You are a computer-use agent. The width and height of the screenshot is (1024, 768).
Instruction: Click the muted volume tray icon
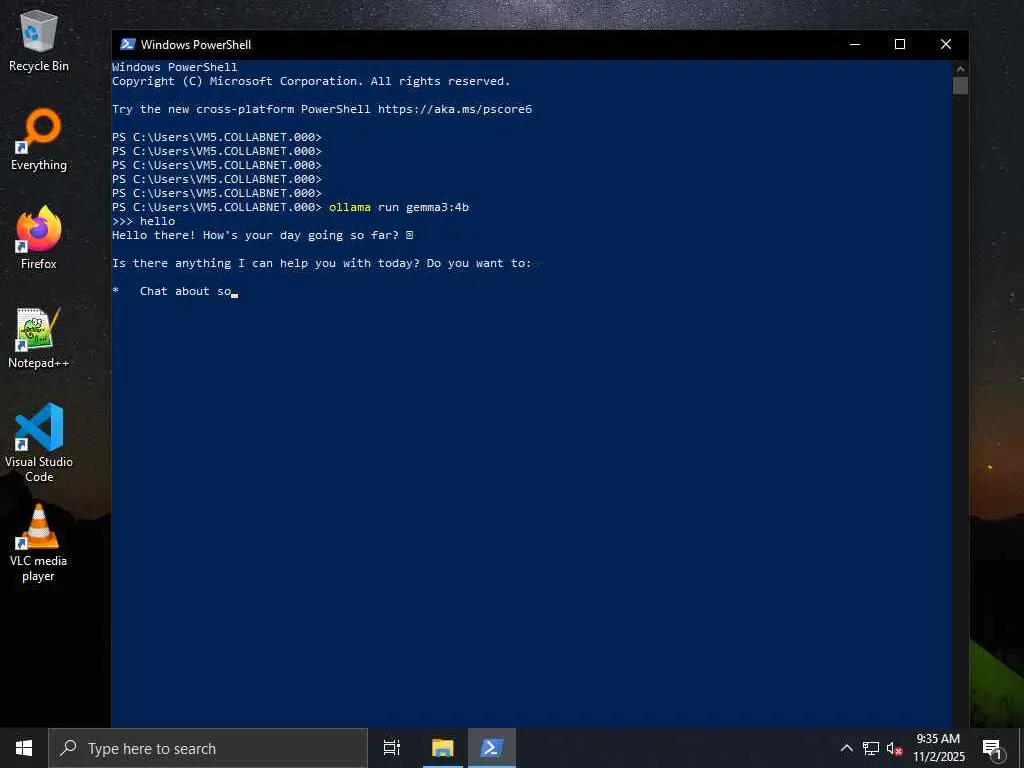tap(894, 748)
